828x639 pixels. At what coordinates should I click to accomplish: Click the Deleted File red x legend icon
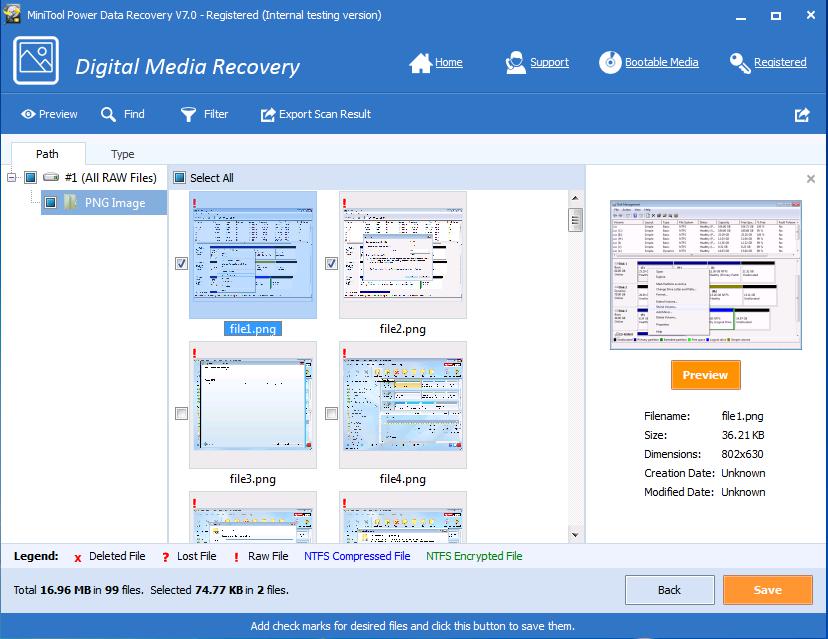tap(78, 557)
